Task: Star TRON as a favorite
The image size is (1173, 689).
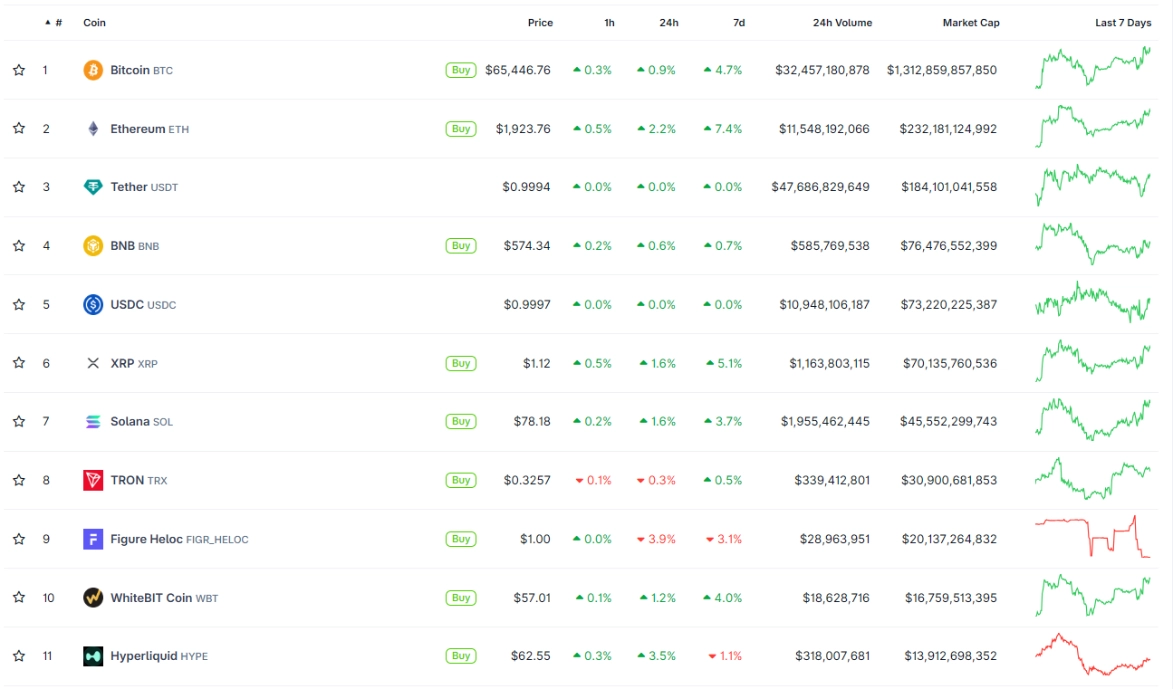Action: [x=19, y=480]
